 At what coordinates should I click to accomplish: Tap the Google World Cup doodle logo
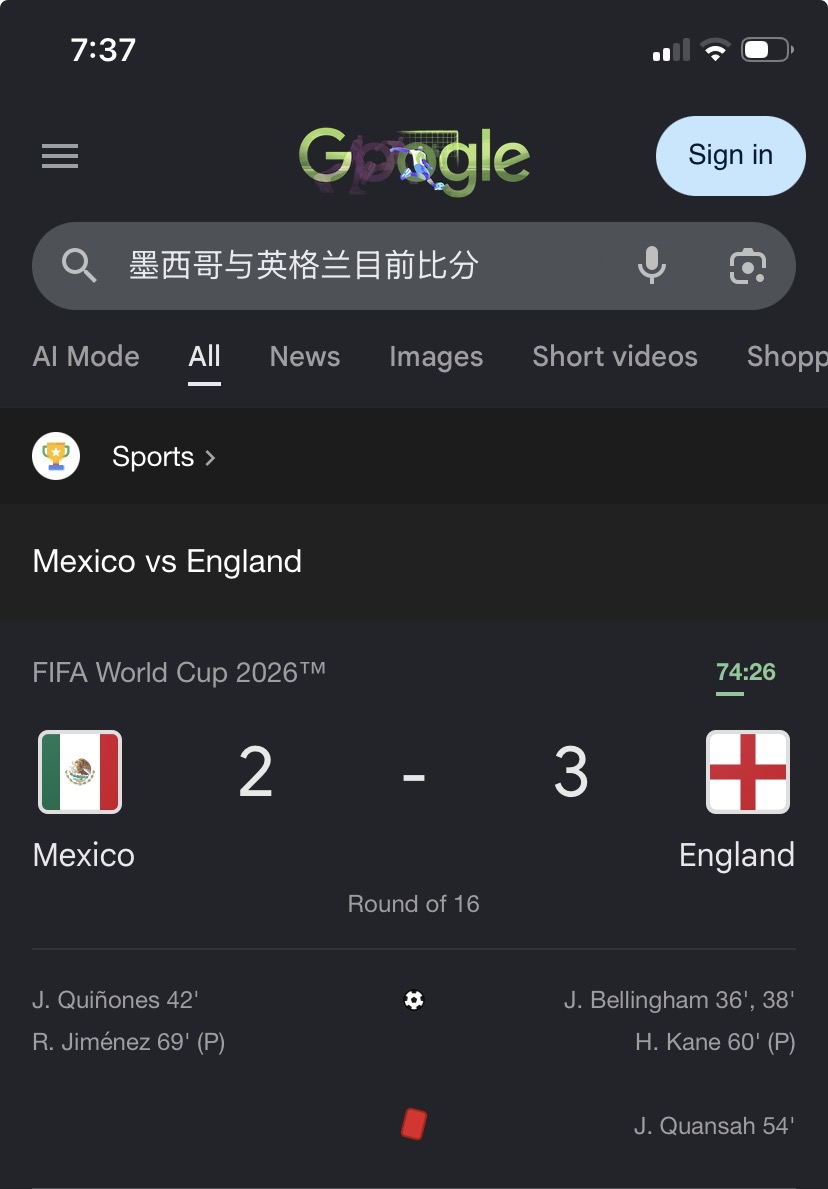[414, 160]
